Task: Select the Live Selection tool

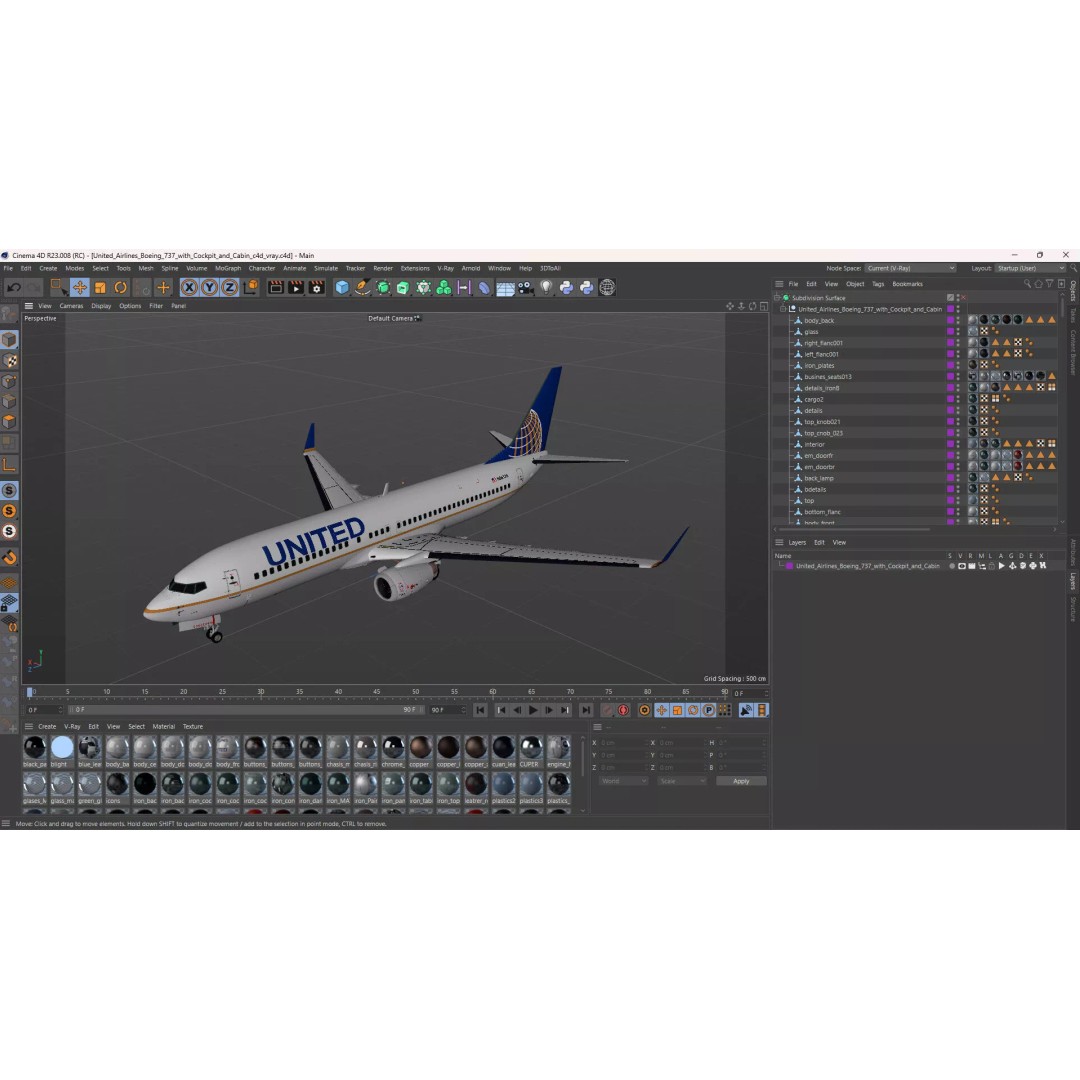Action: point(59,287)
